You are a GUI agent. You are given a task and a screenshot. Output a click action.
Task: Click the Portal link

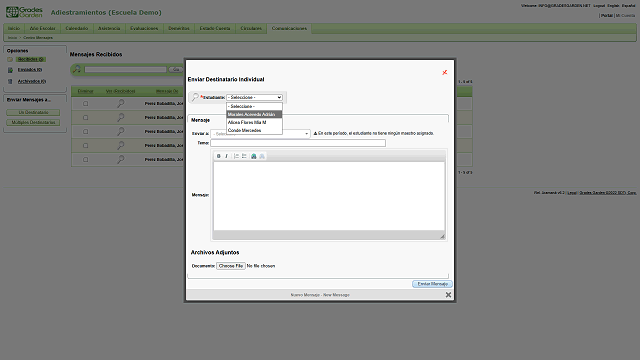[x=607, y=16]
